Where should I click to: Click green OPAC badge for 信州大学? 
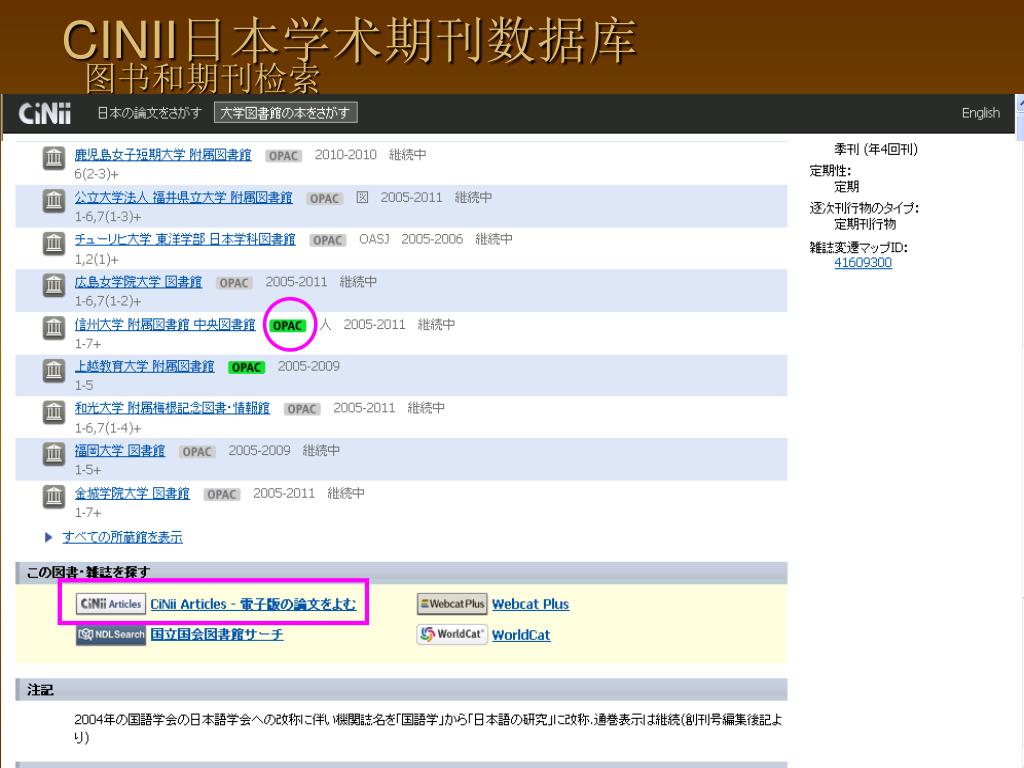pos(287,325)
